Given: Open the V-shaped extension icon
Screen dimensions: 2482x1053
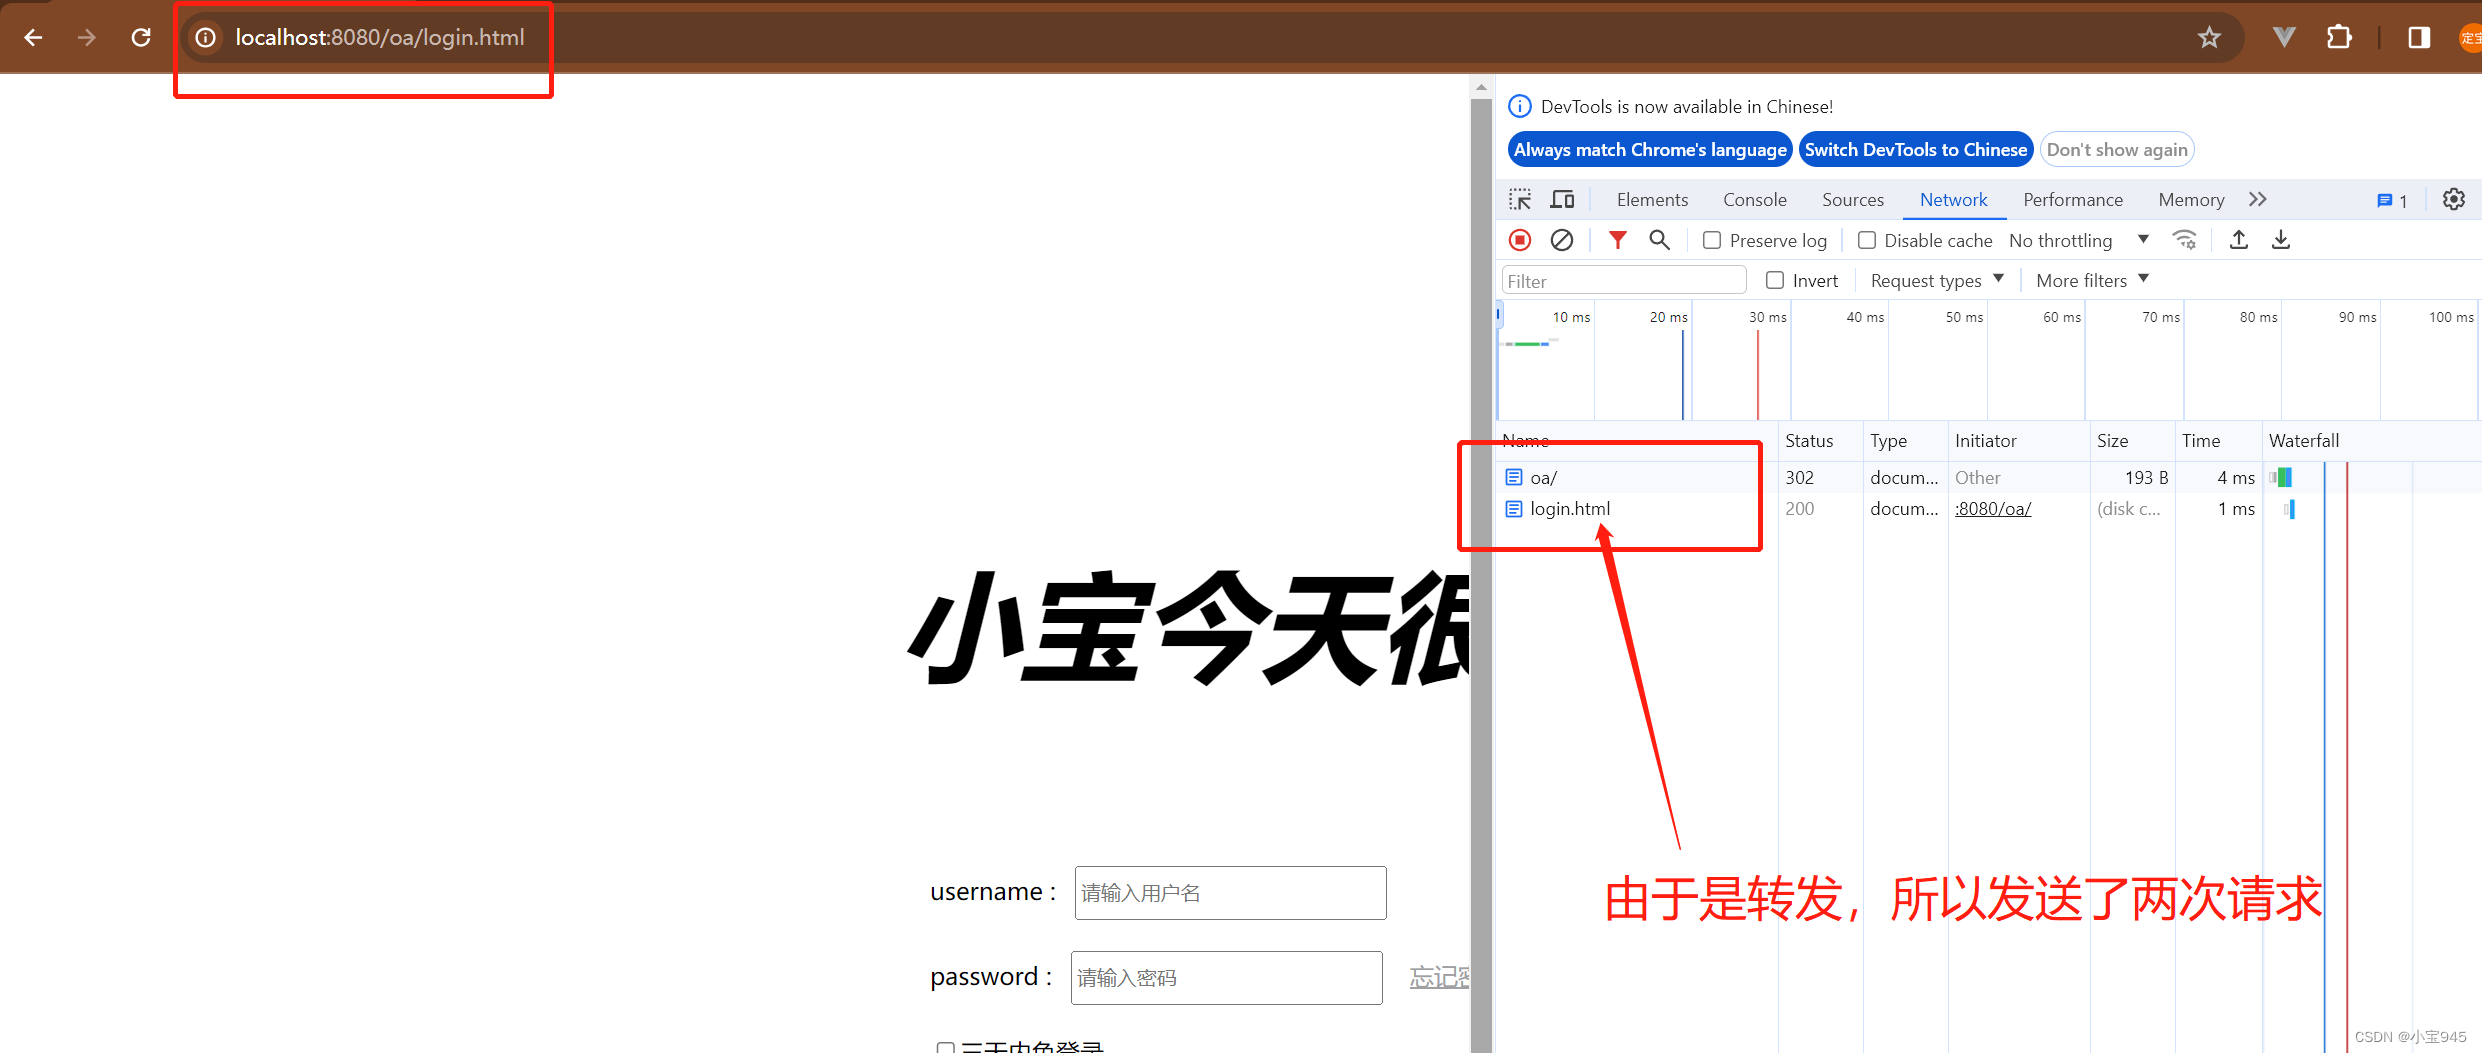Looking at the screenshot, I should [x=2284, y=38].
